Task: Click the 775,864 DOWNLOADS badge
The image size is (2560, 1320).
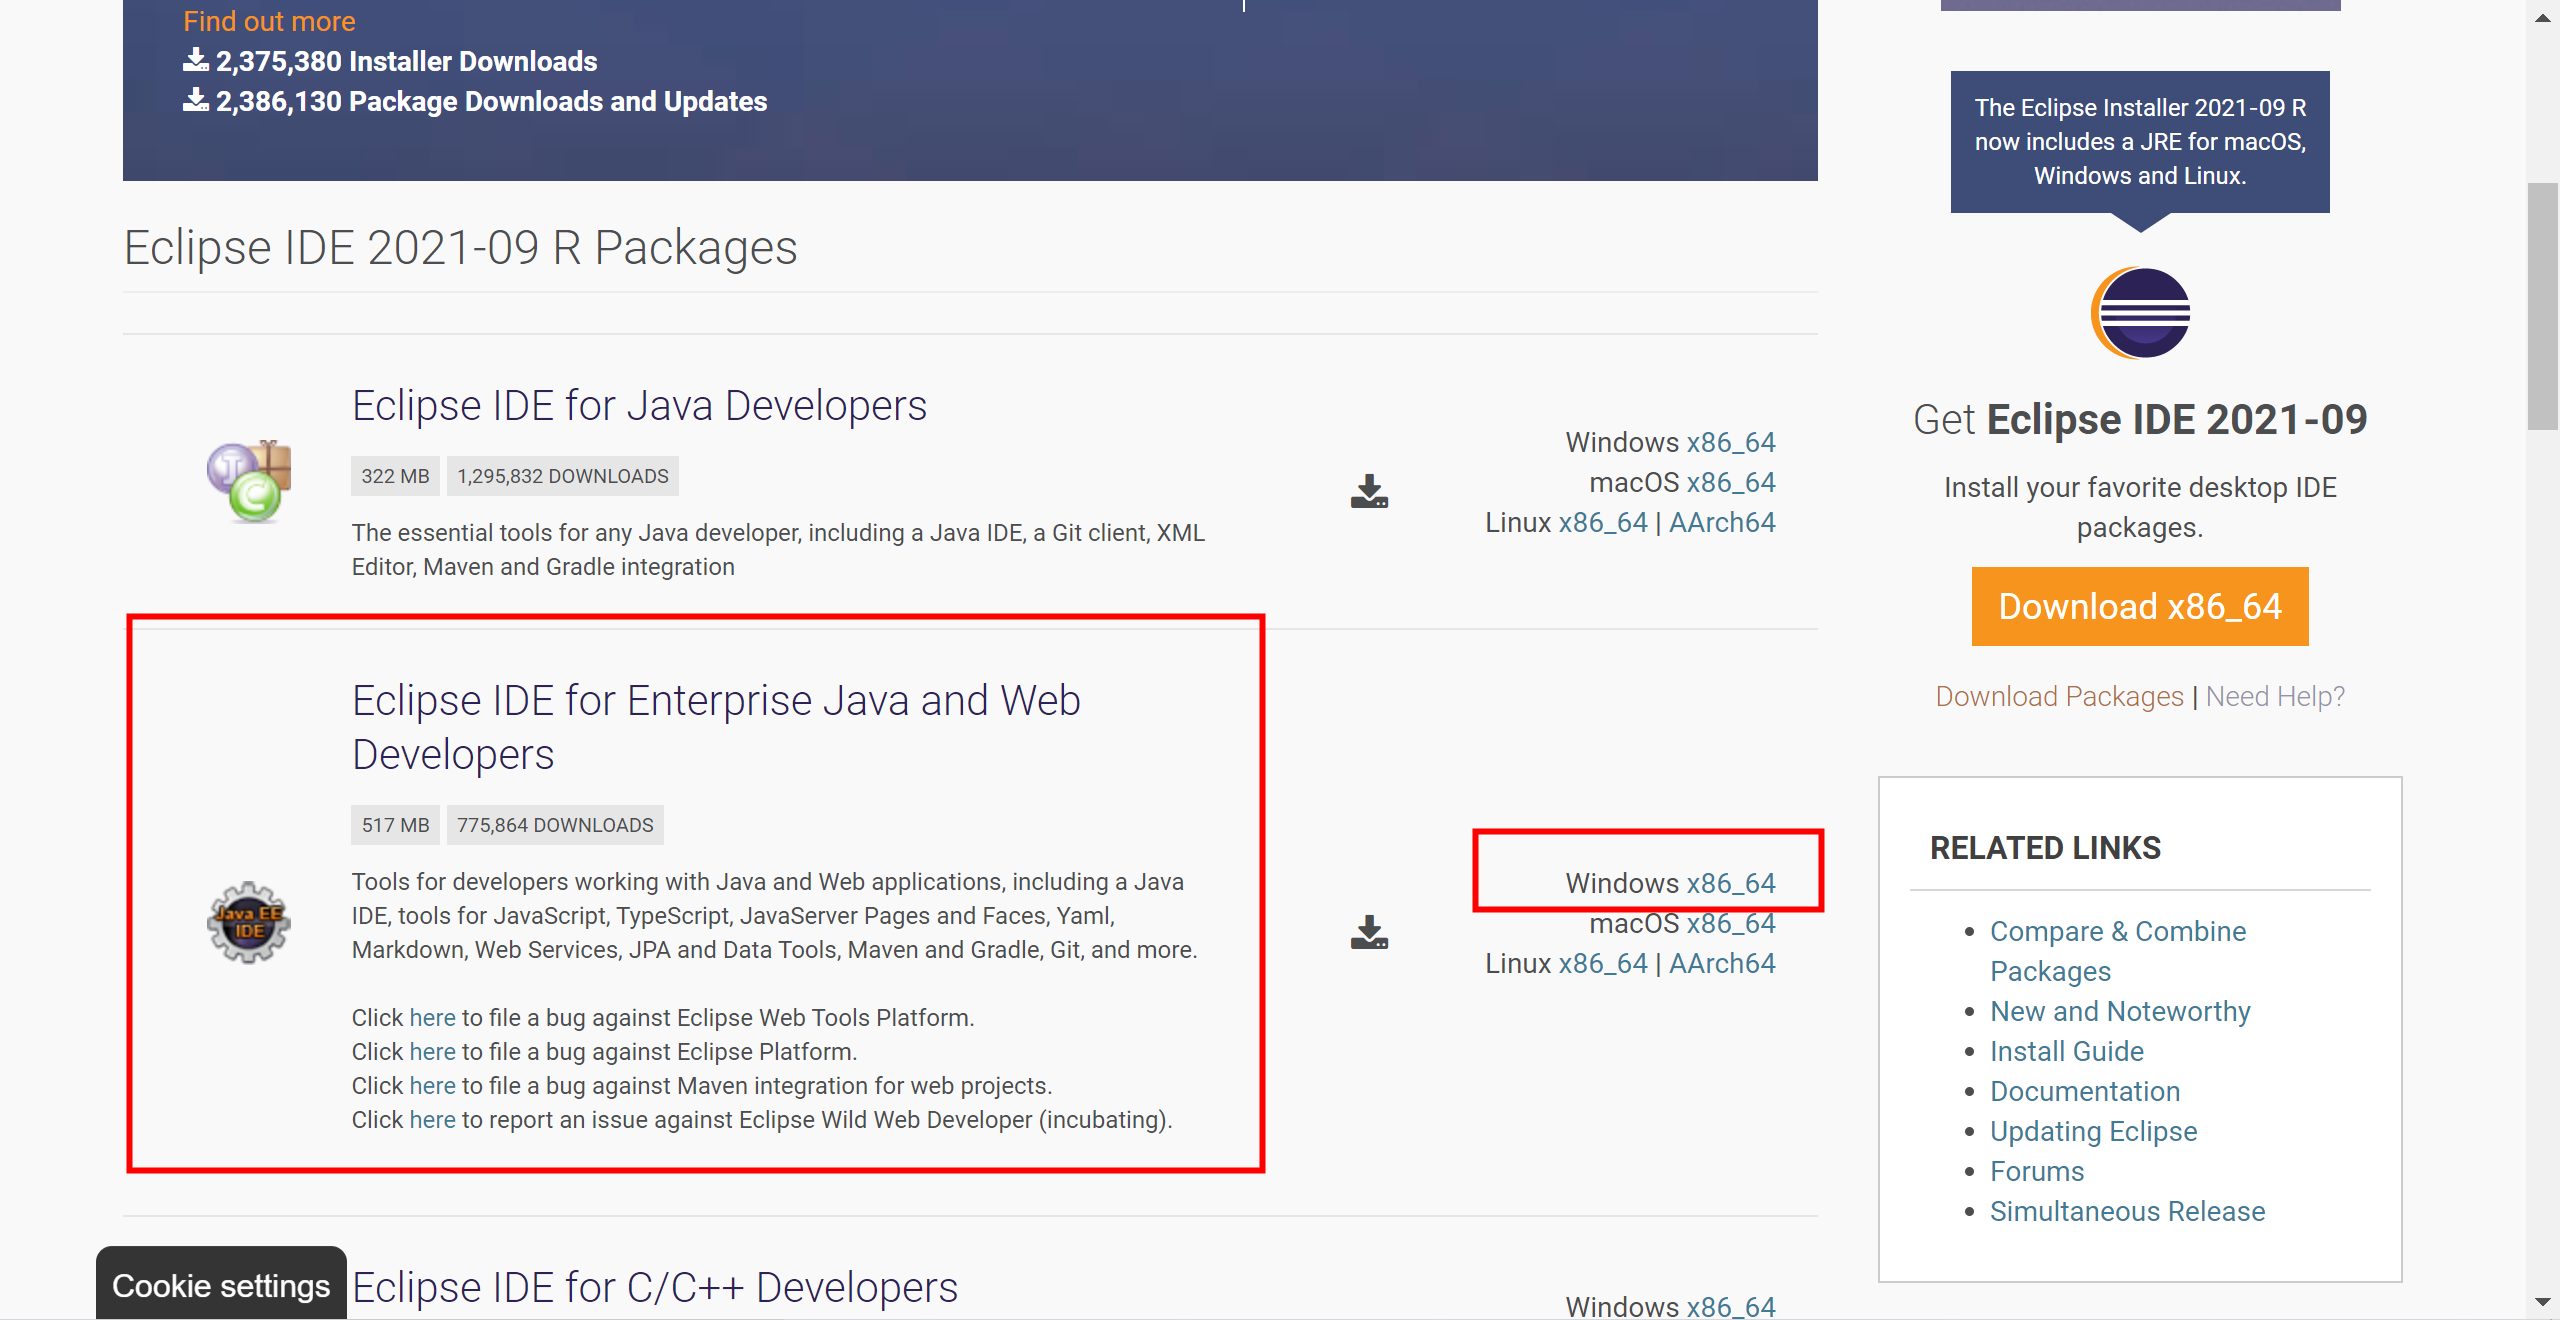Action: tap(555, 825)
